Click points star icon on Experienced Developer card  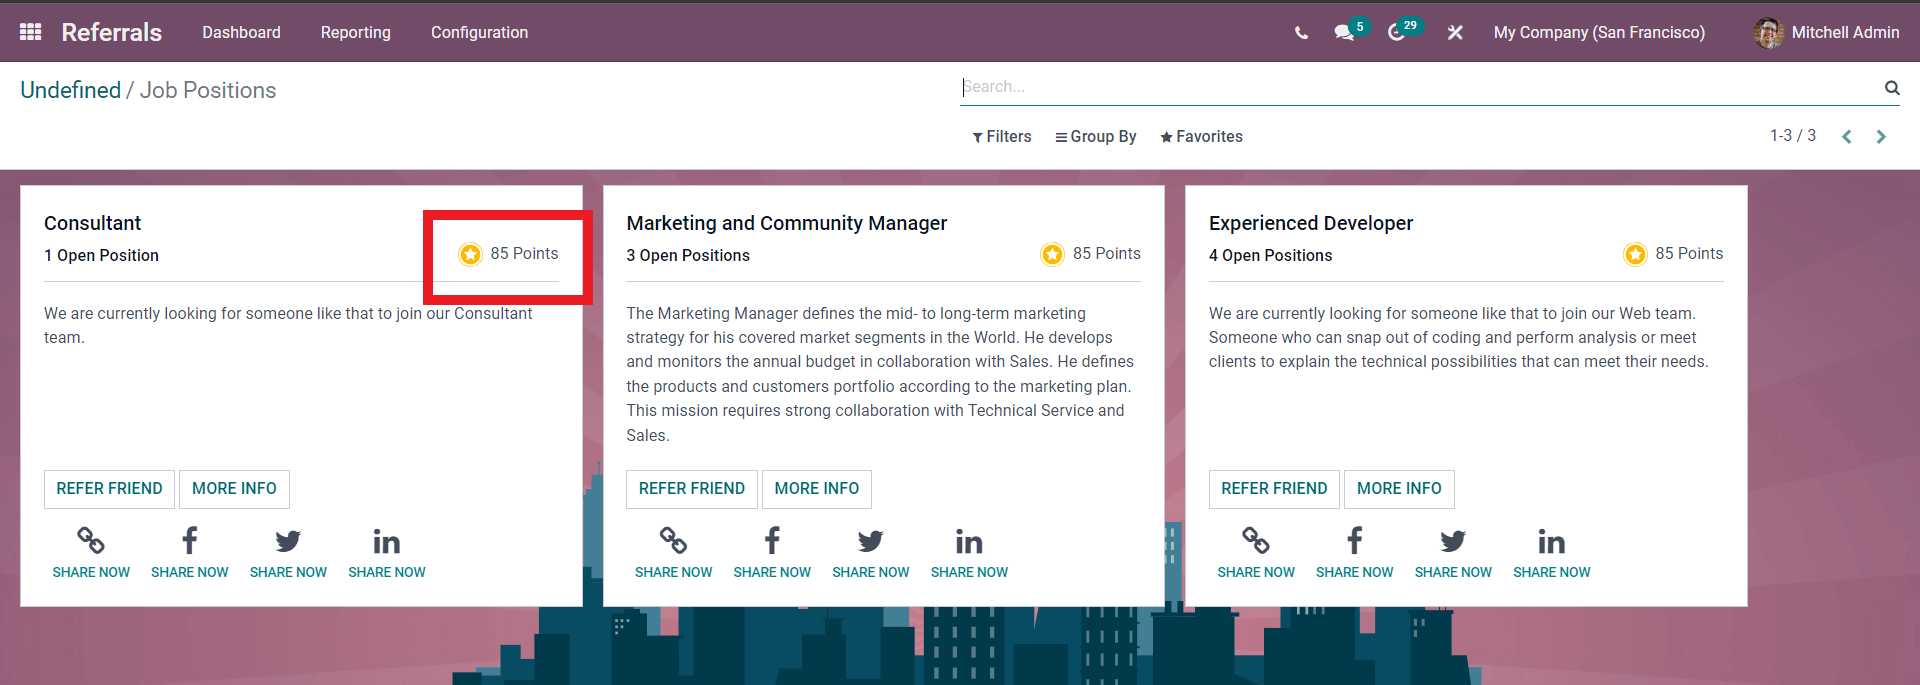coord(1635,255)
